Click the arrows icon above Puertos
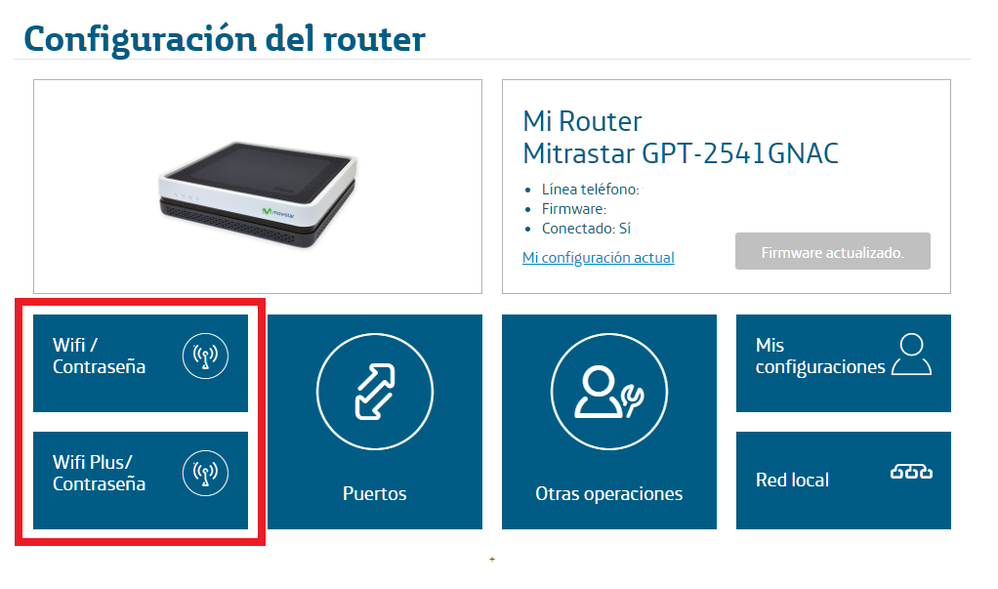Viewport: 998px width, 589px height. pyautogui.click(x=374, y=392)
